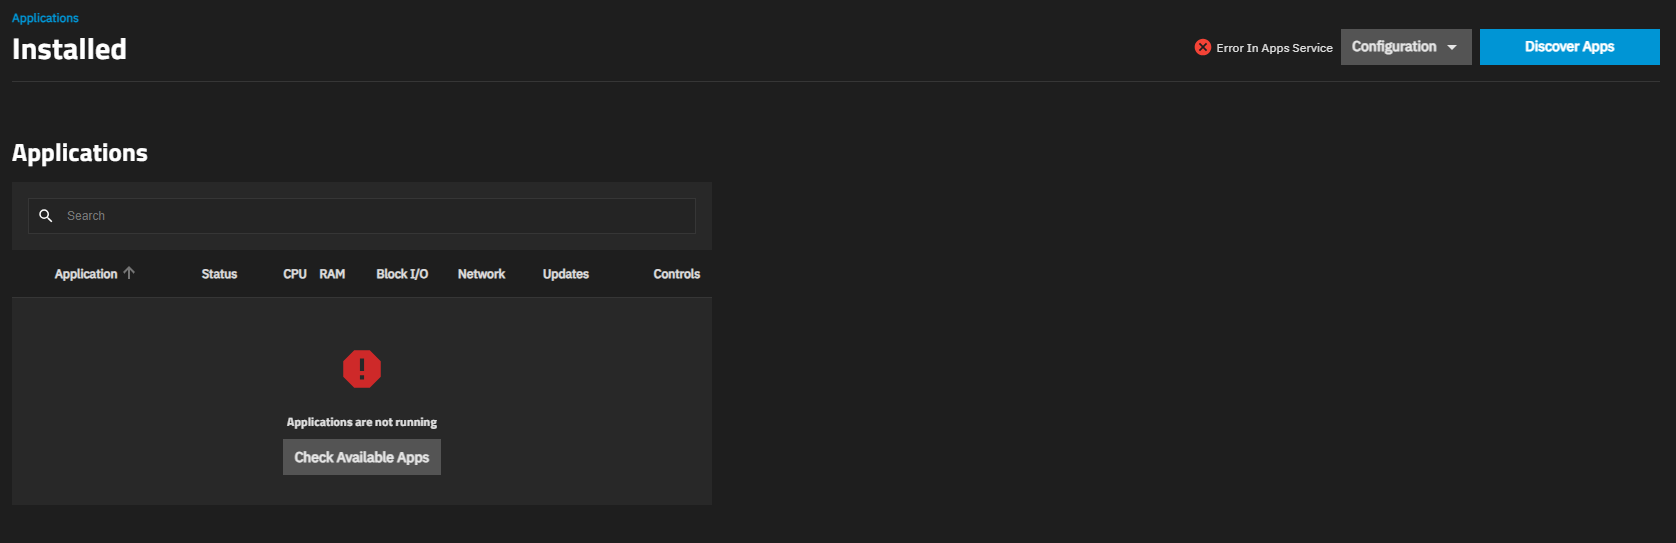
Task: Click the Installed page title
Action: pos(69,49)
